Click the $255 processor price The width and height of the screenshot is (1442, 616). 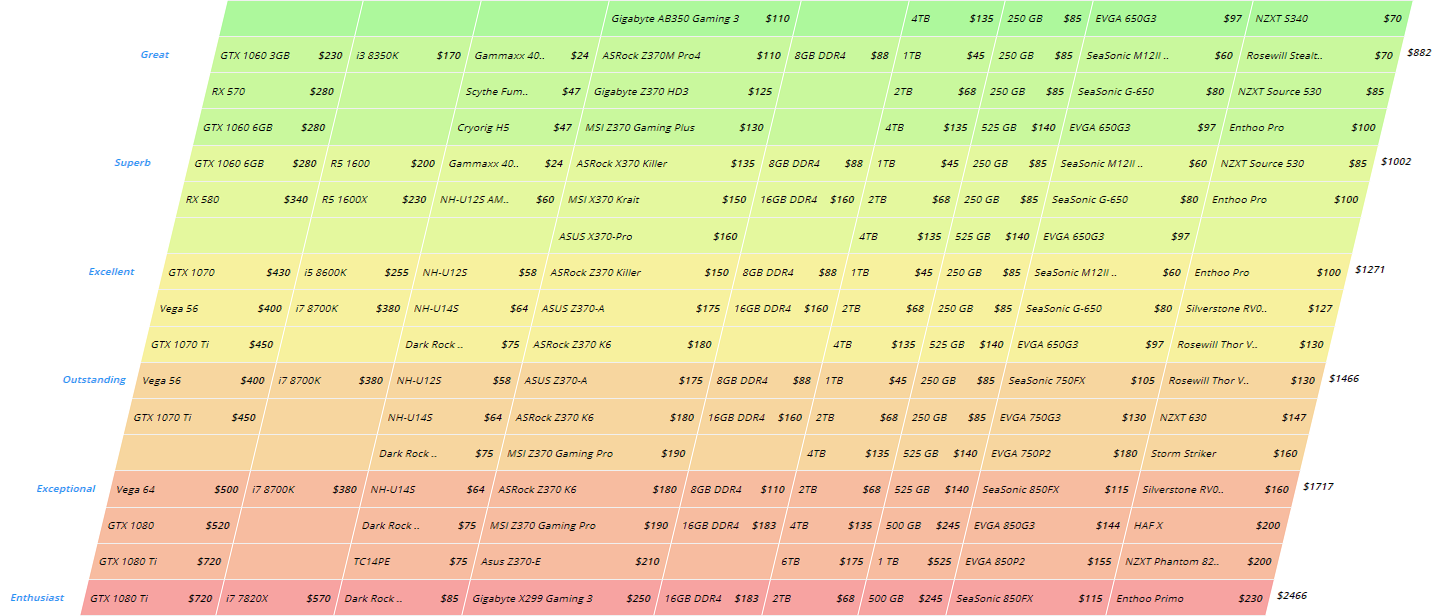(x=396, y=272)
